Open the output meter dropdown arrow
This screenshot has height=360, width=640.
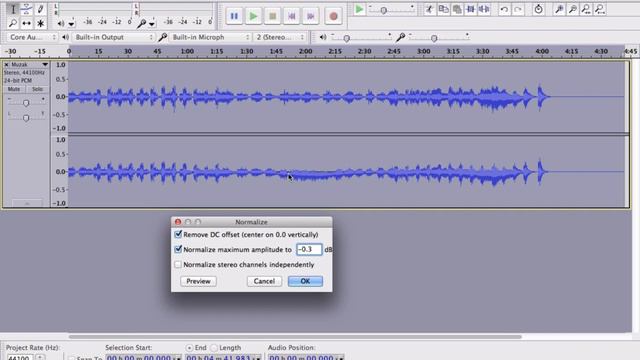click(x=71, y=24)
